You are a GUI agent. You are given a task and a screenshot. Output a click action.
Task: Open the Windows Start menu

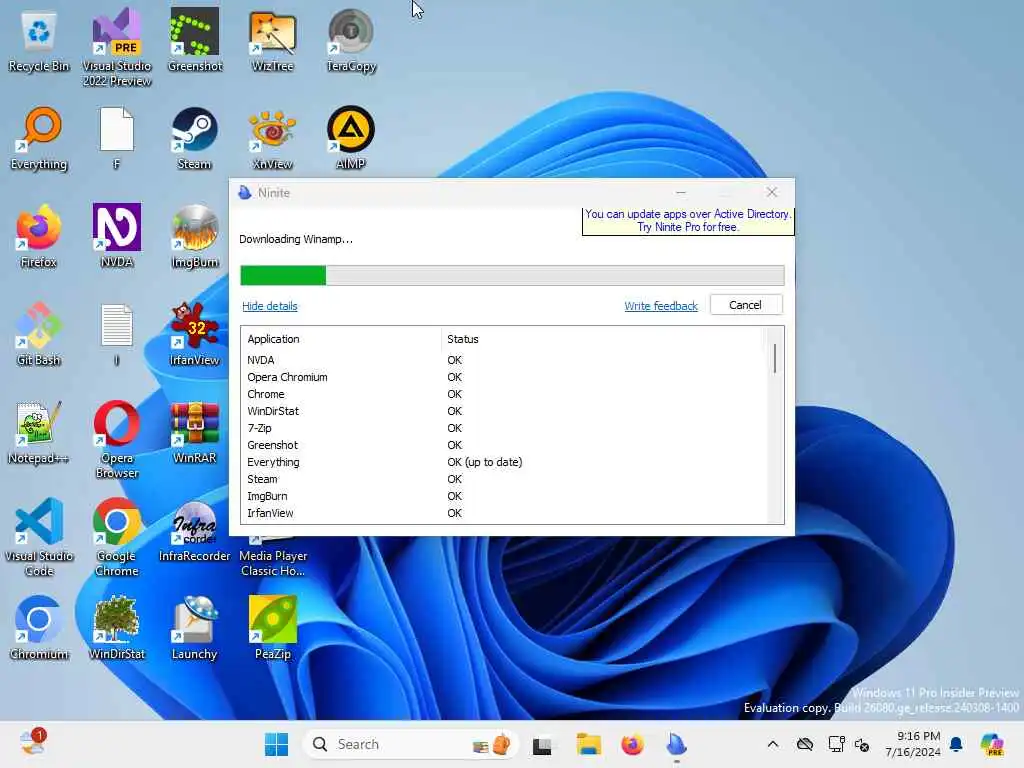click(x=276, y=744)
